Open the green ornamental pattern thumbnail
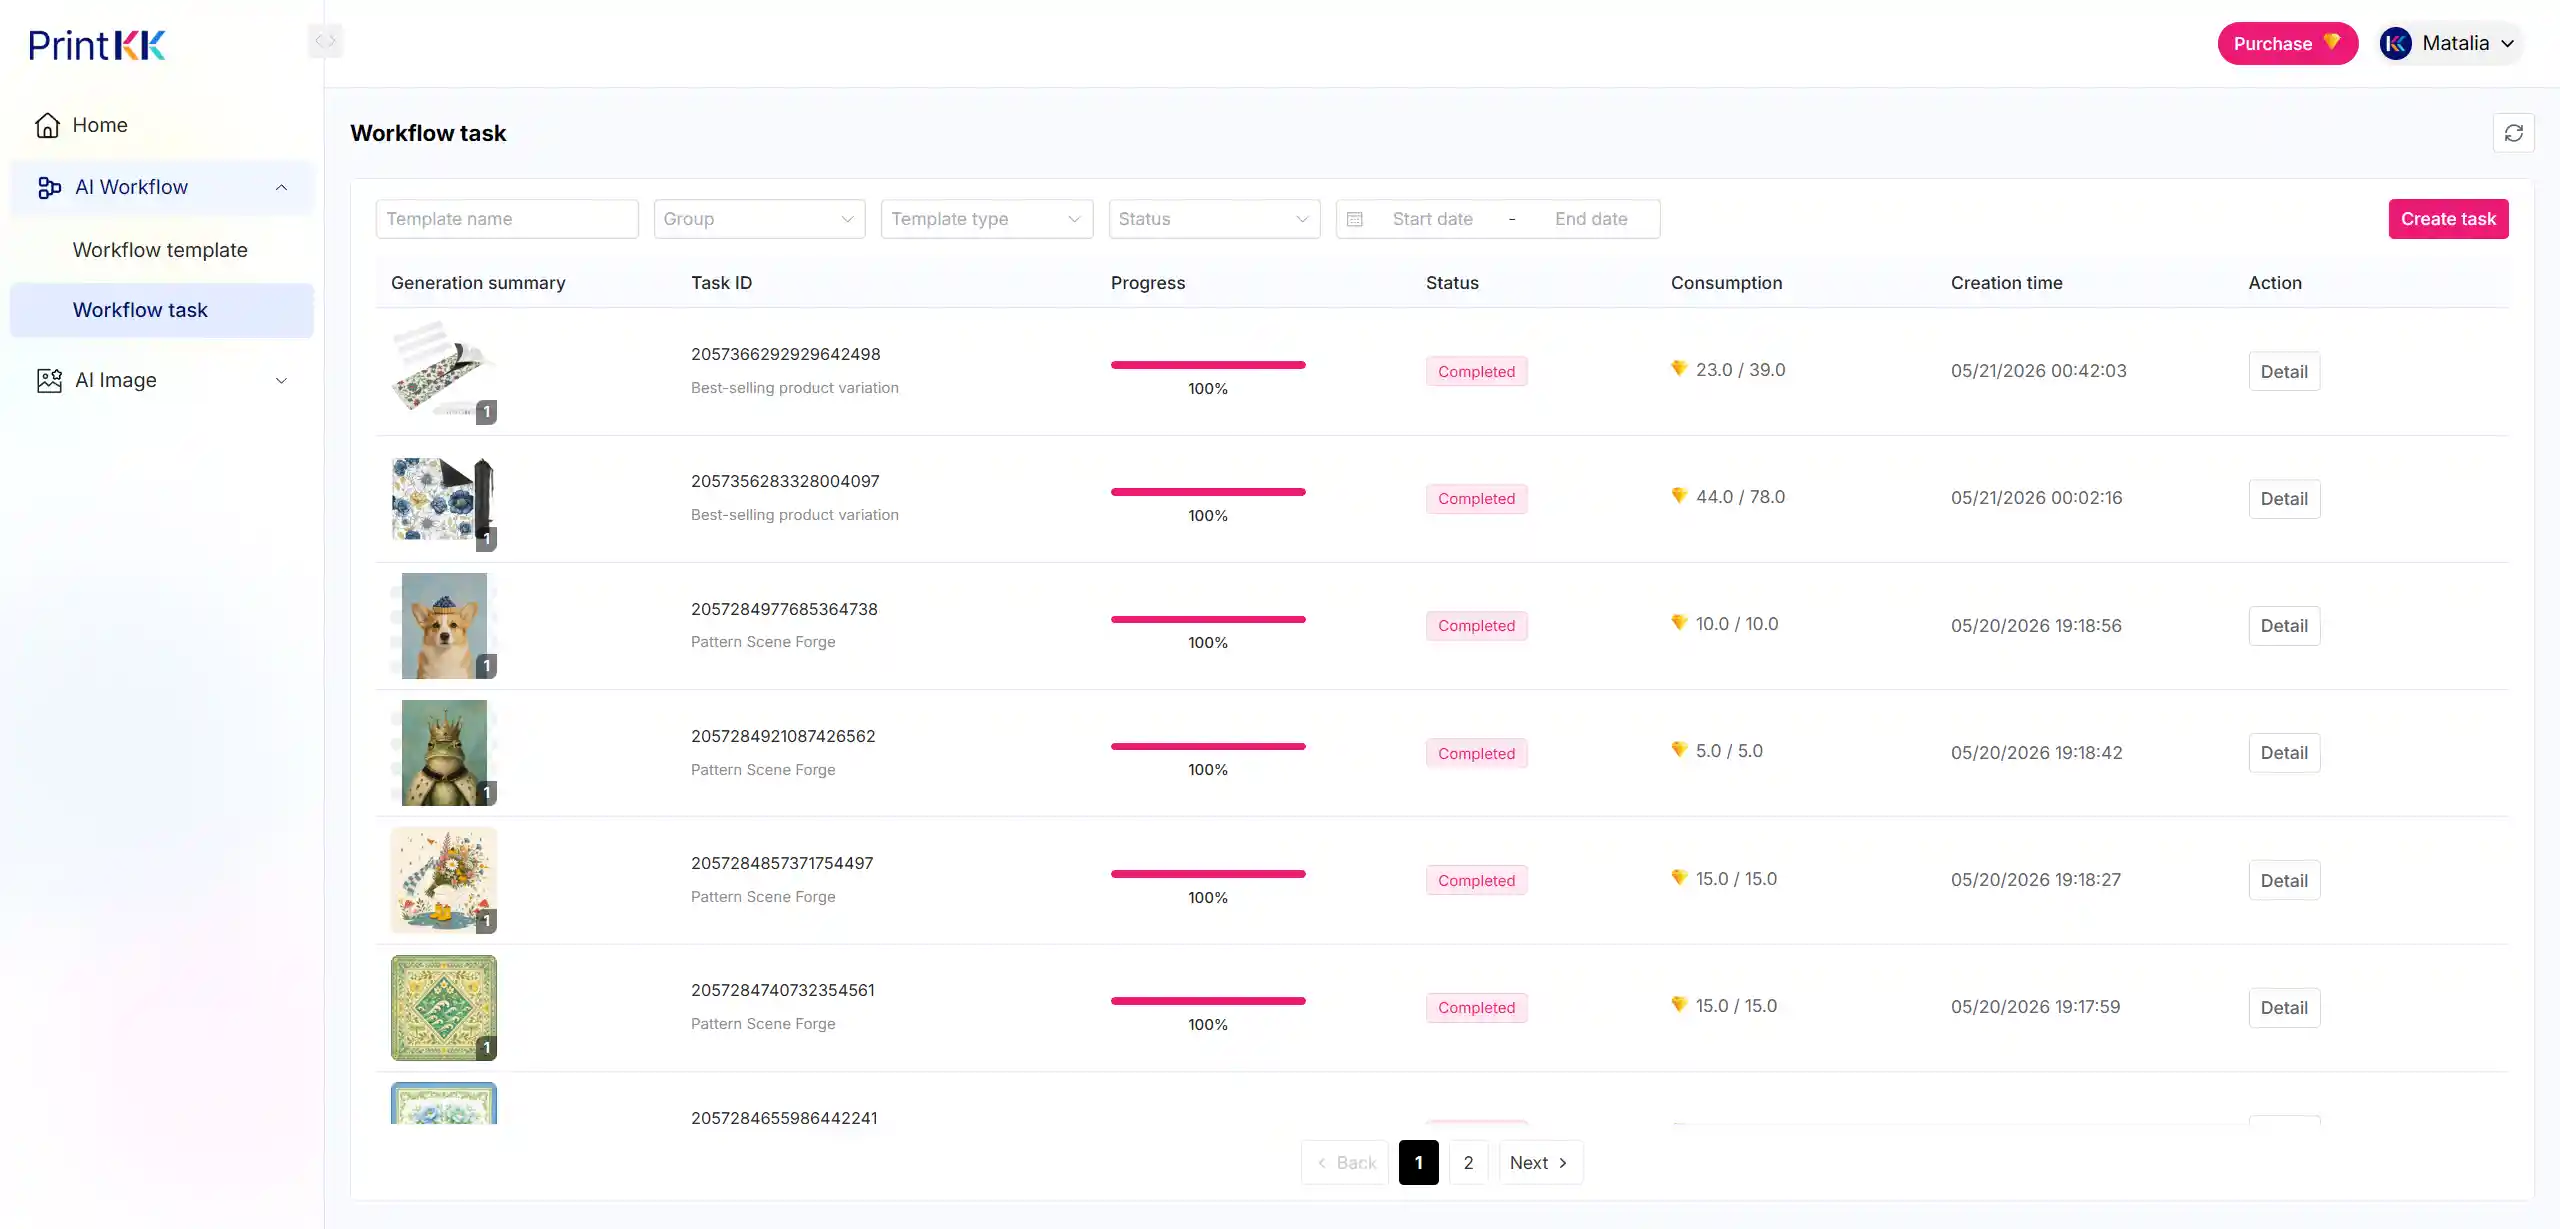This screenshot has width=2560, height=1229. pos(444,1007)
